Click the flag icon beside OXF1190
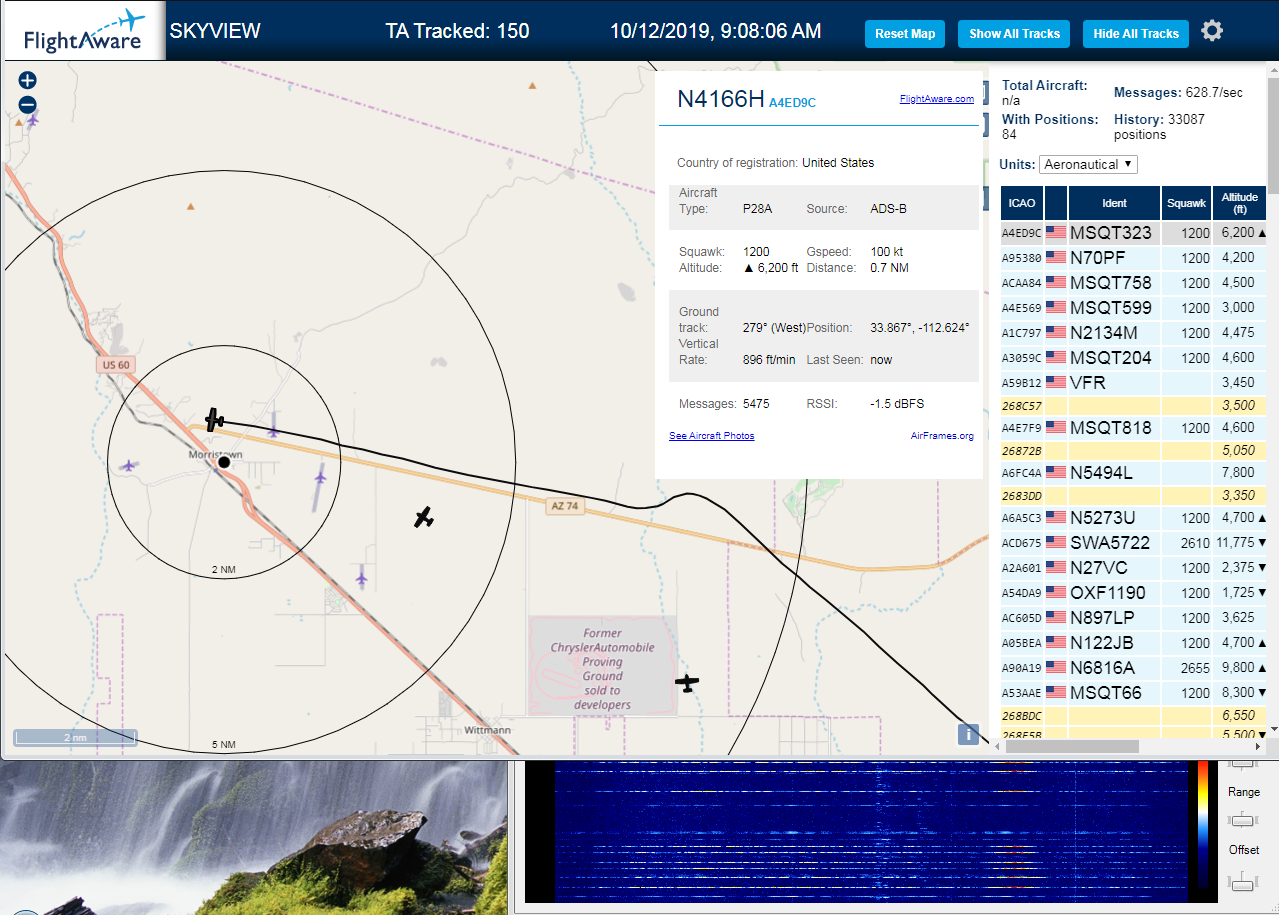 (x=1056, y=592)
